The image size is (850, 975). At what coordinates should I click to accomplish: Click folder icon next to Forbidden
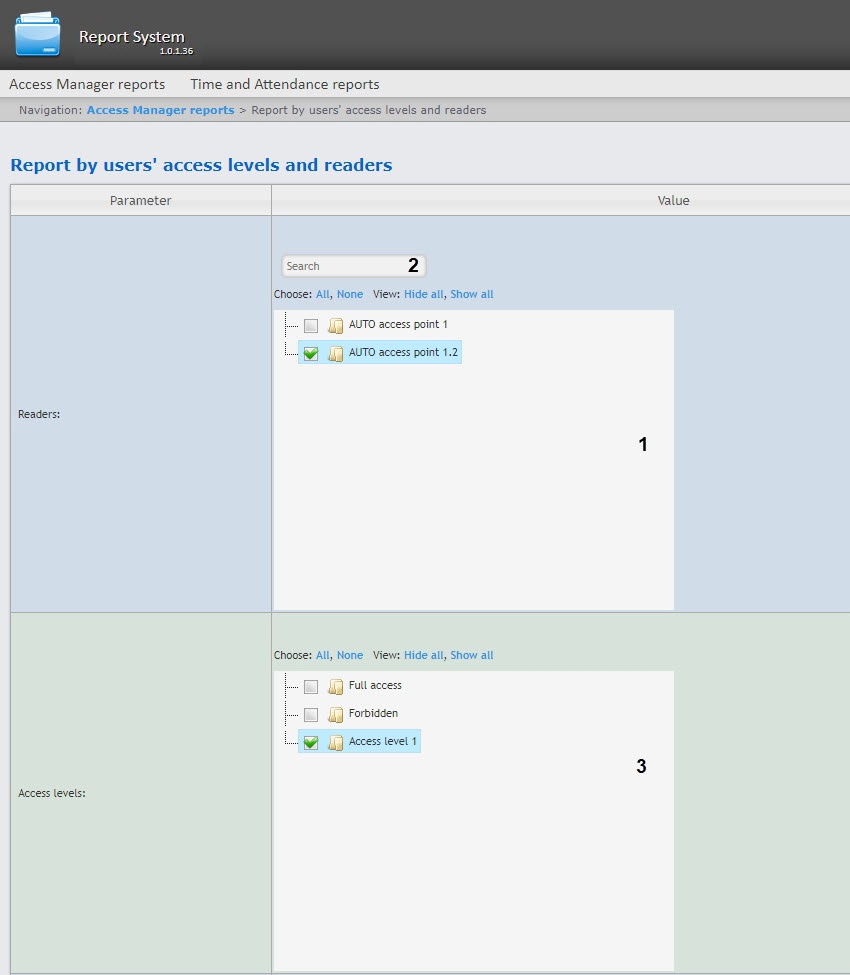[336, 715]
